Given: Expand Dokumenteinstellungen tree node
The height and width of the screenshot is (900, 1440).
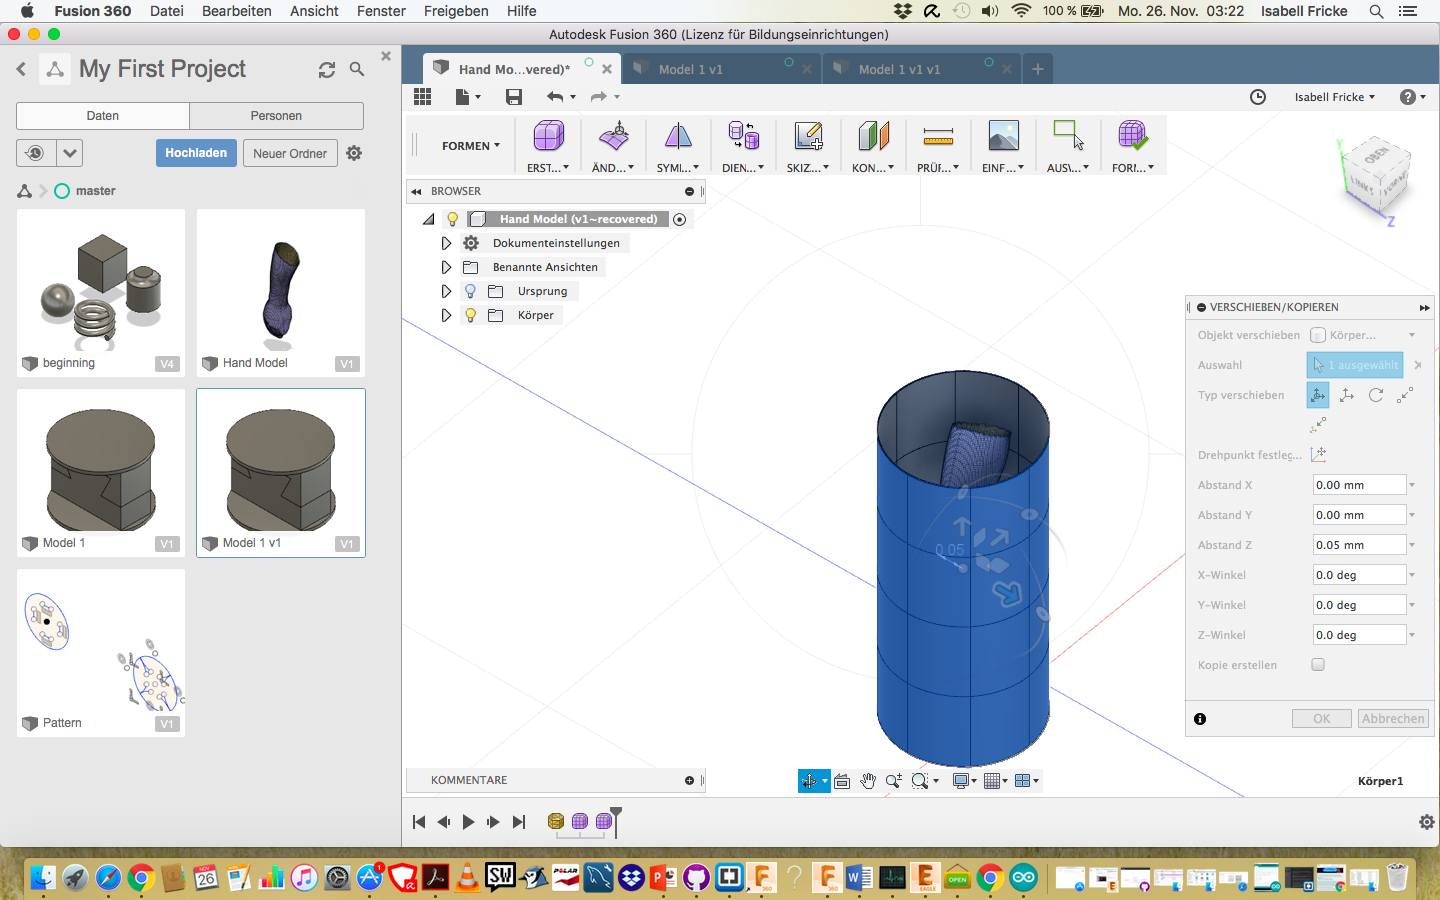Looking at the screenshot, I should point(446,243).
